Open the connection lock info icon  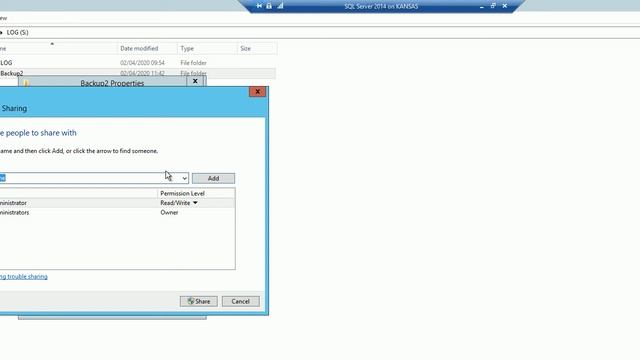(x=269, y=6)
